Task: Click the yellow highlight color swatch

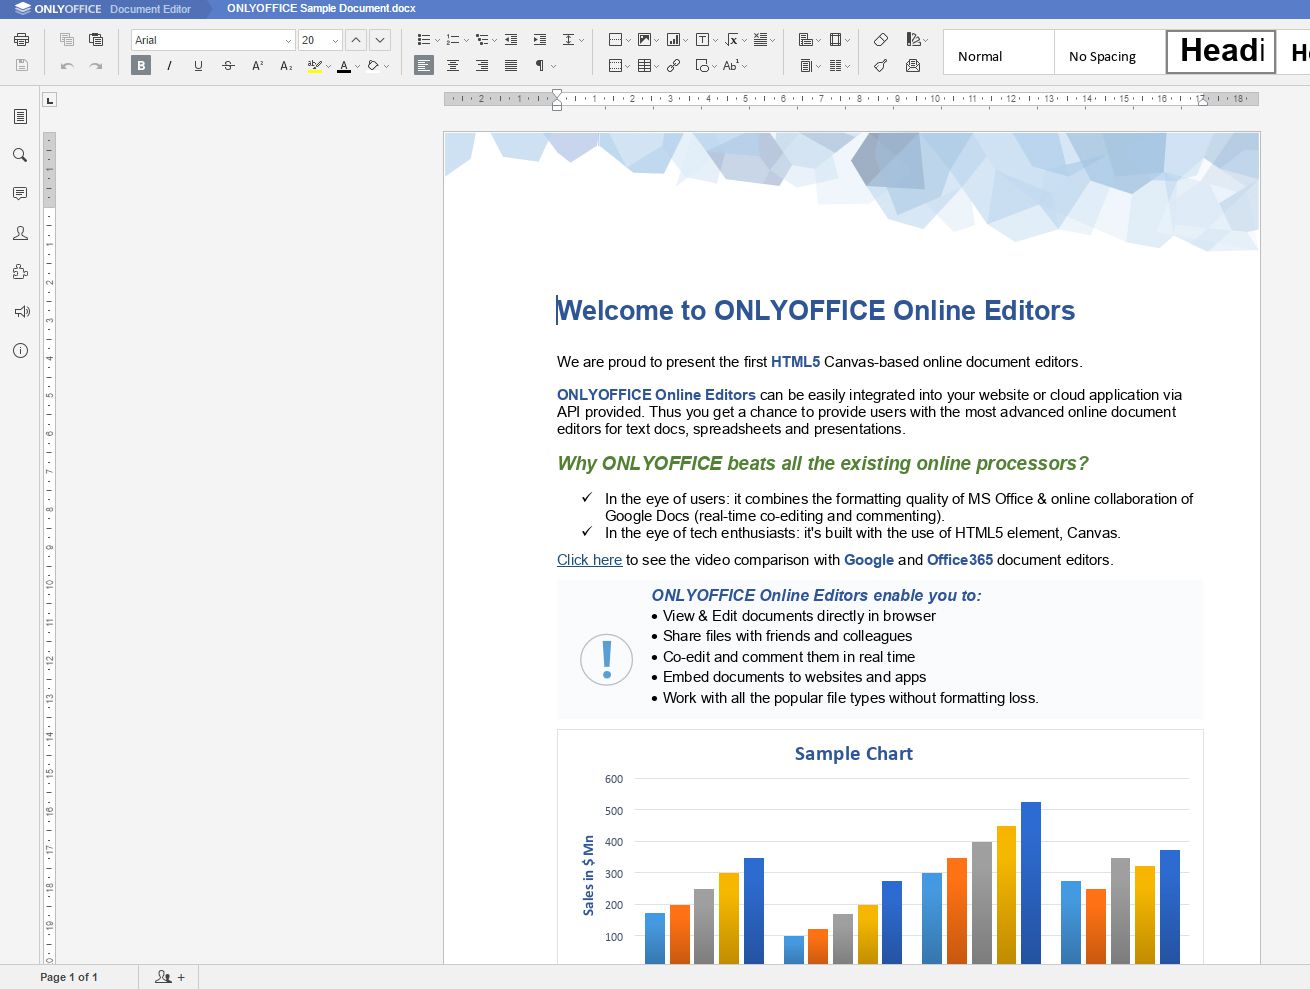Action: coord(315,66)
